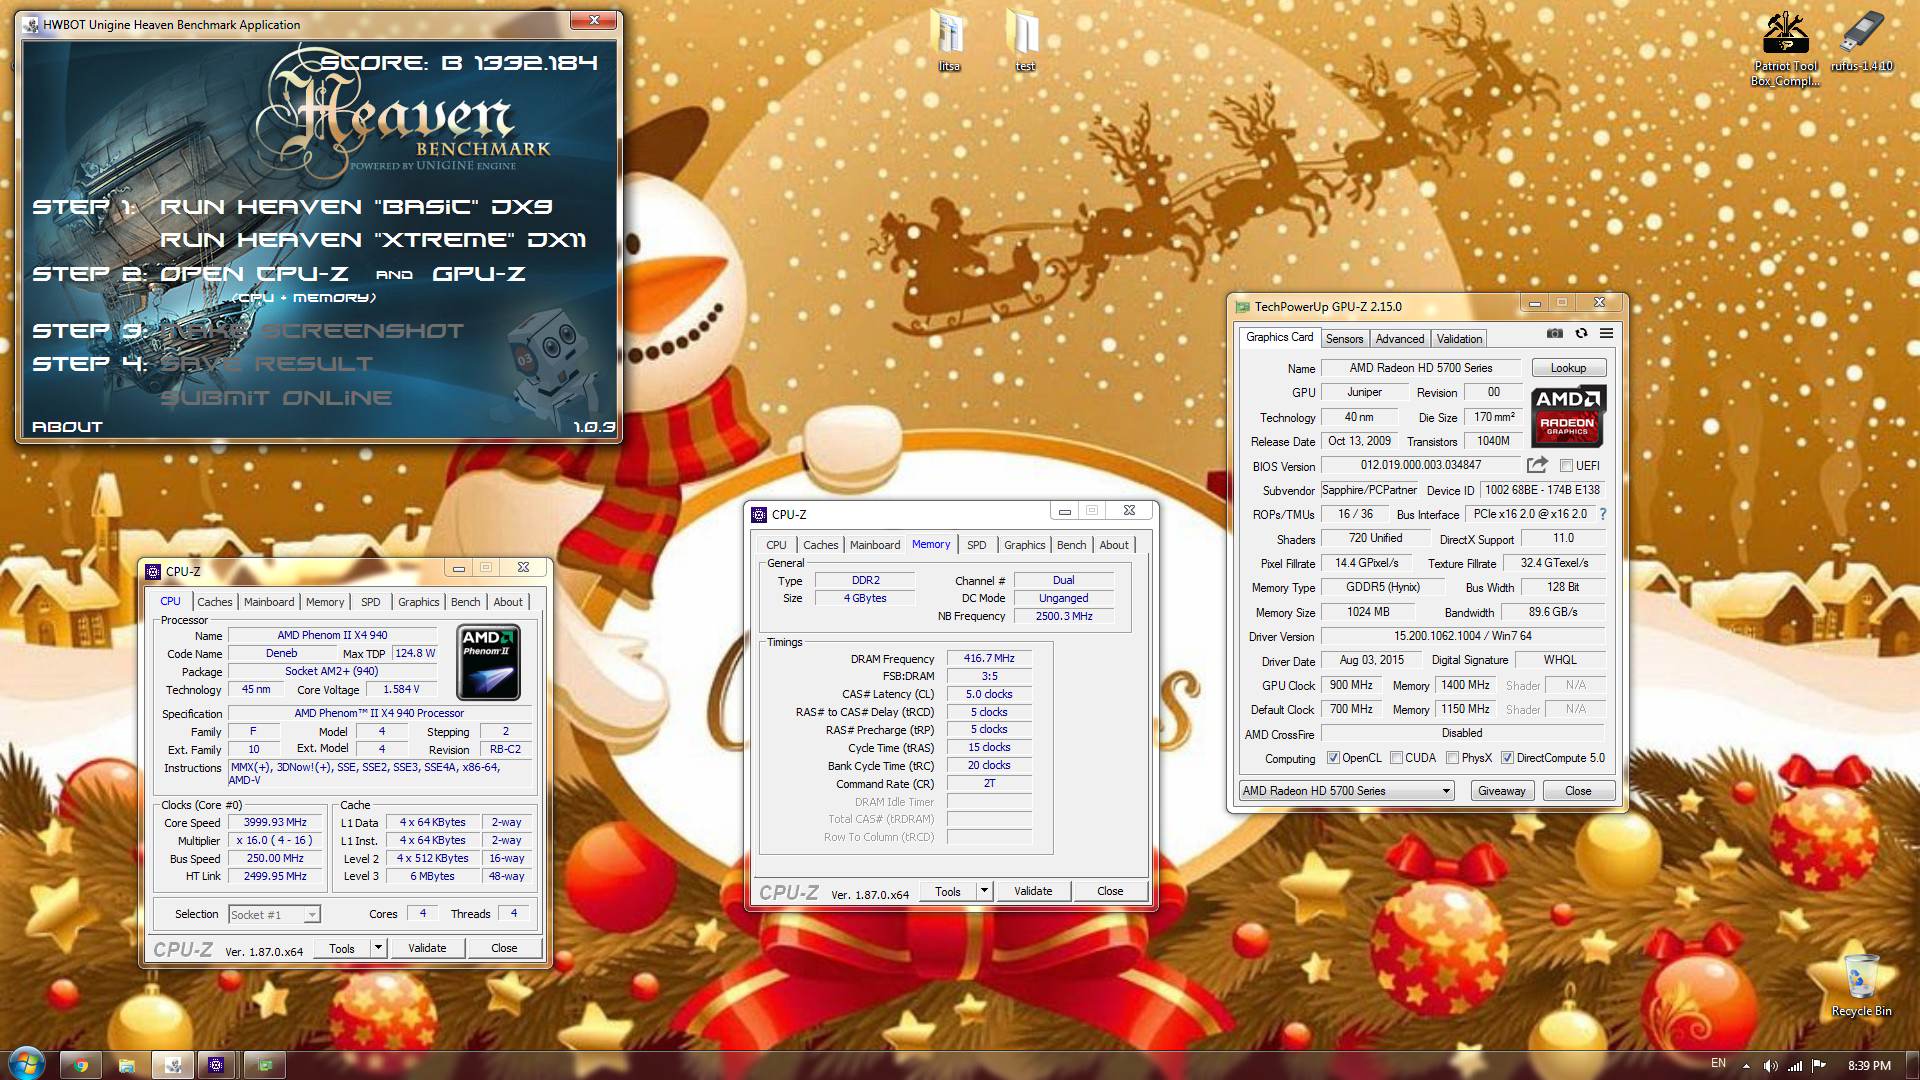
Task: Open the GPU selection dropdown in GPU-Z
Action: coord(1346,790)
